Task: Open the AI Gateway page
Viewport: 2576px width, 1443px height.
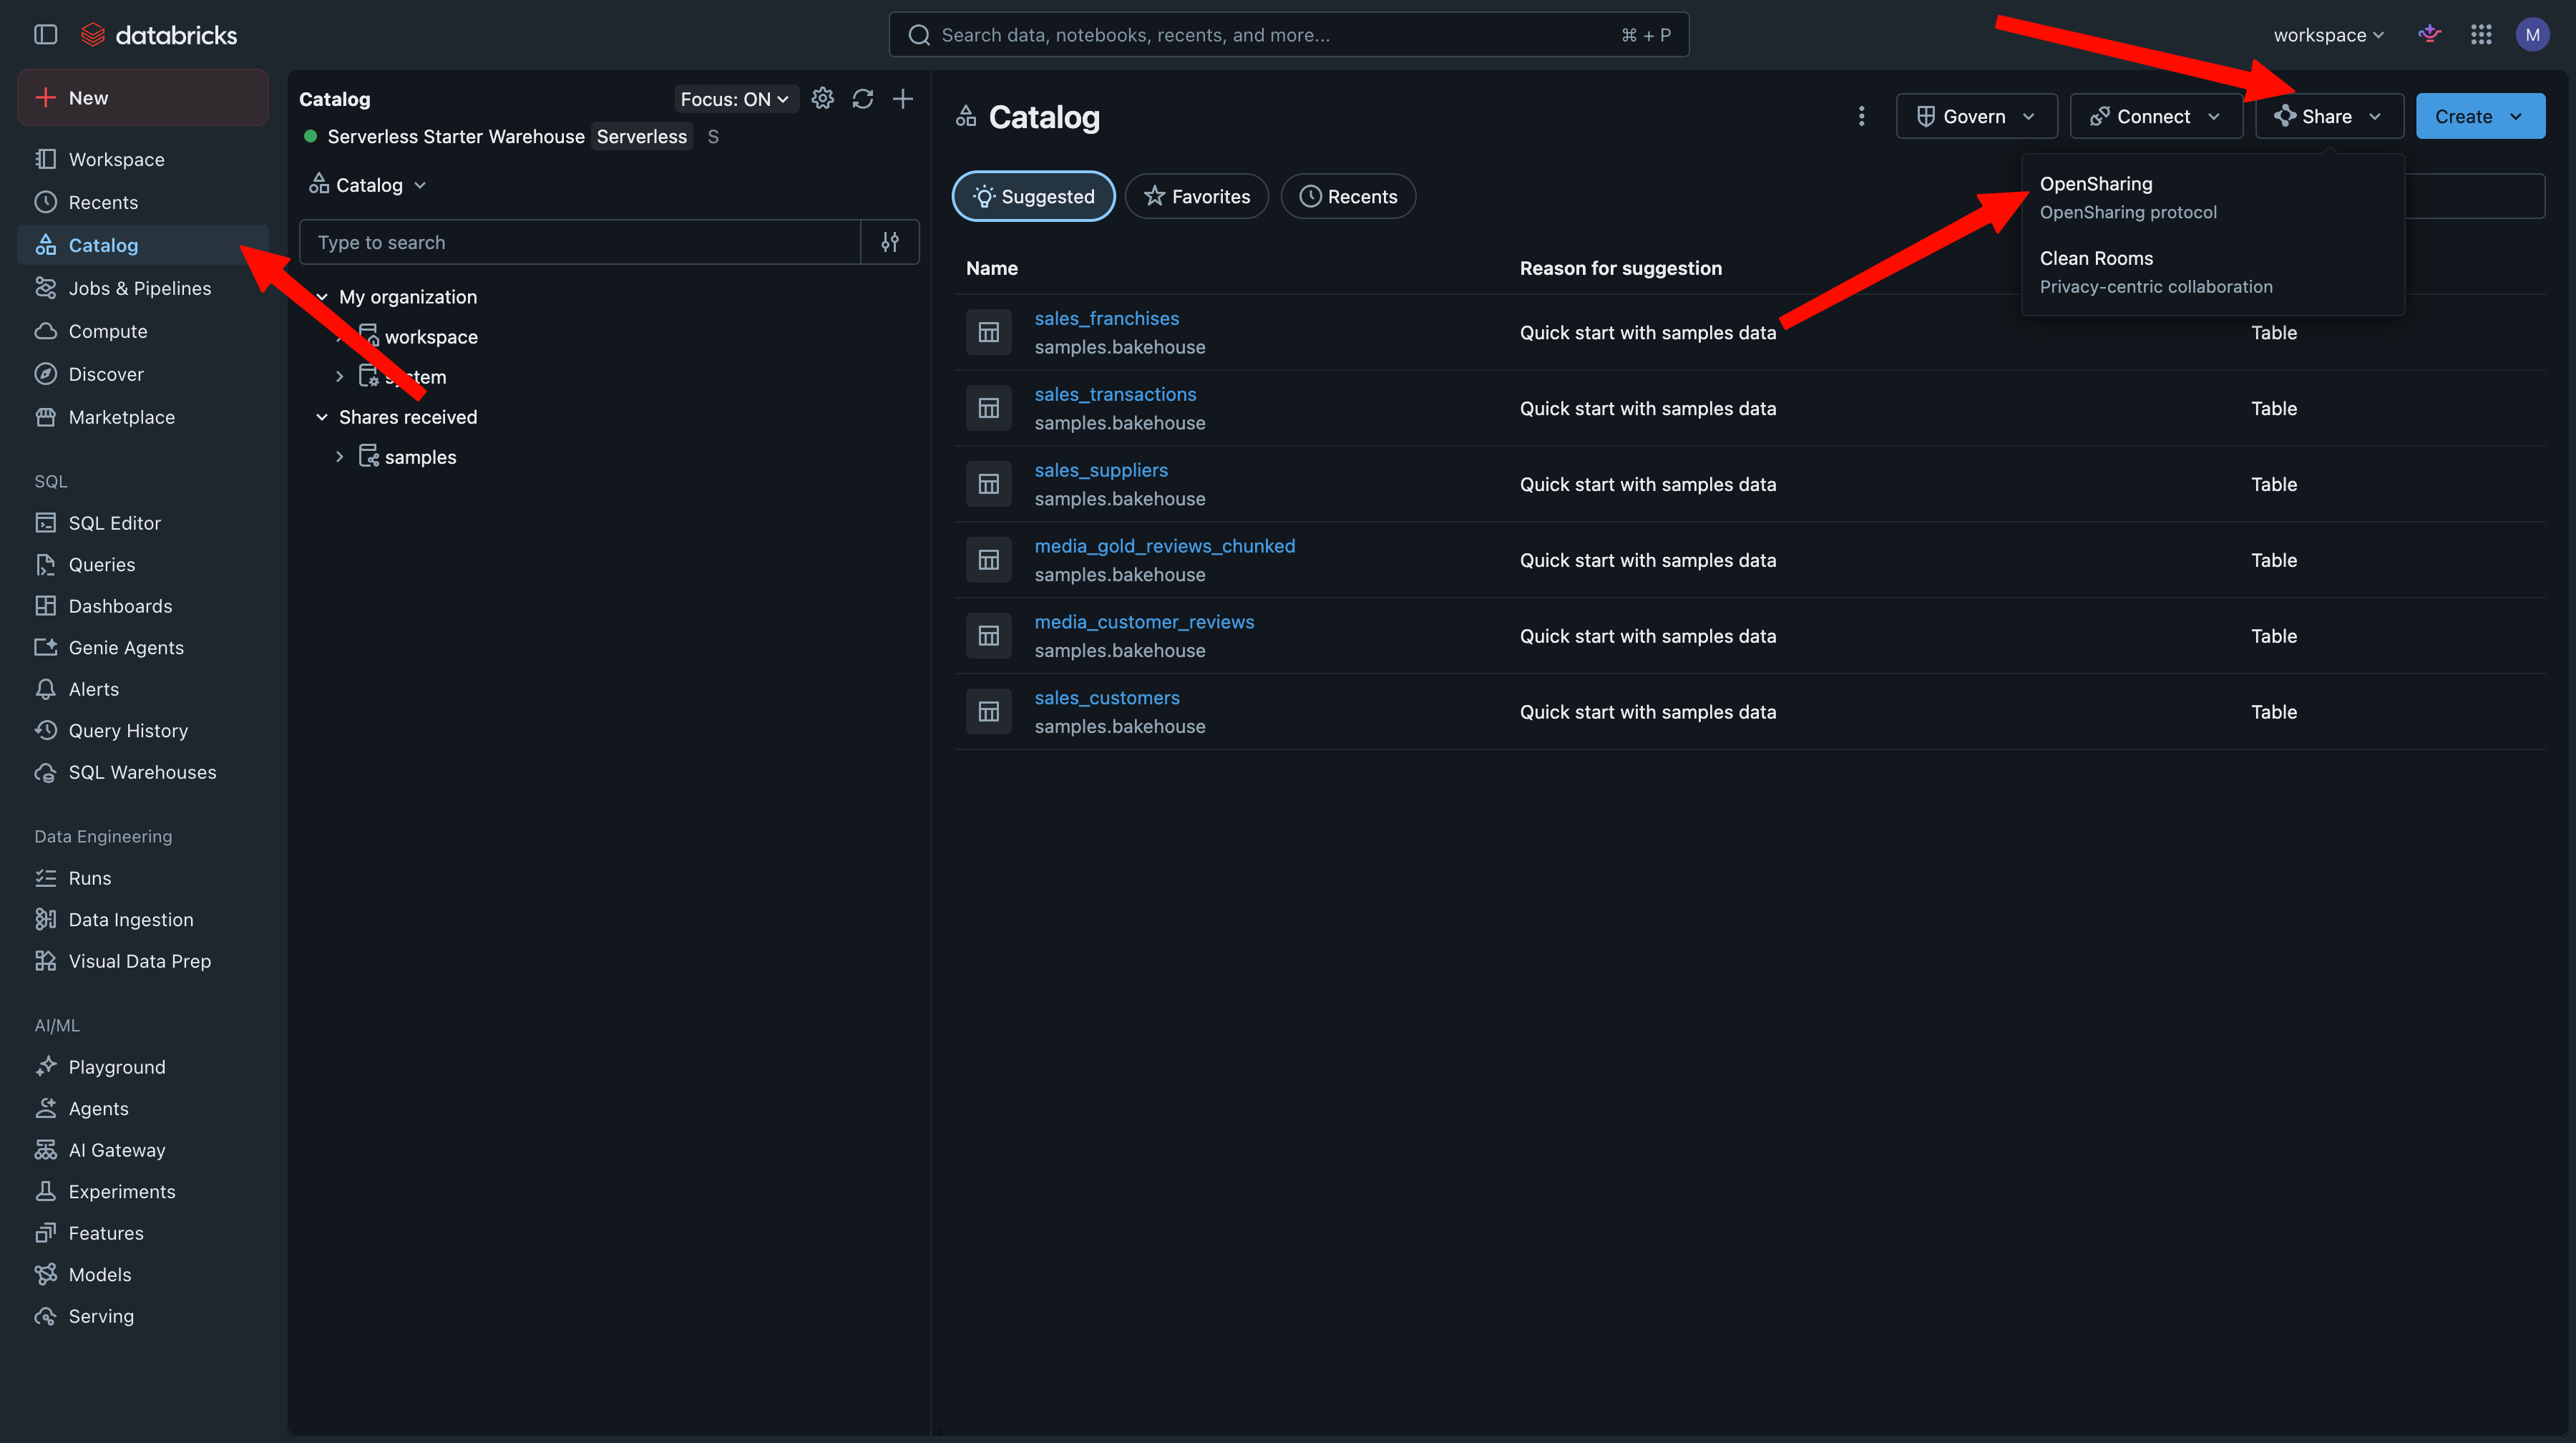Action: click(143, 1150)
